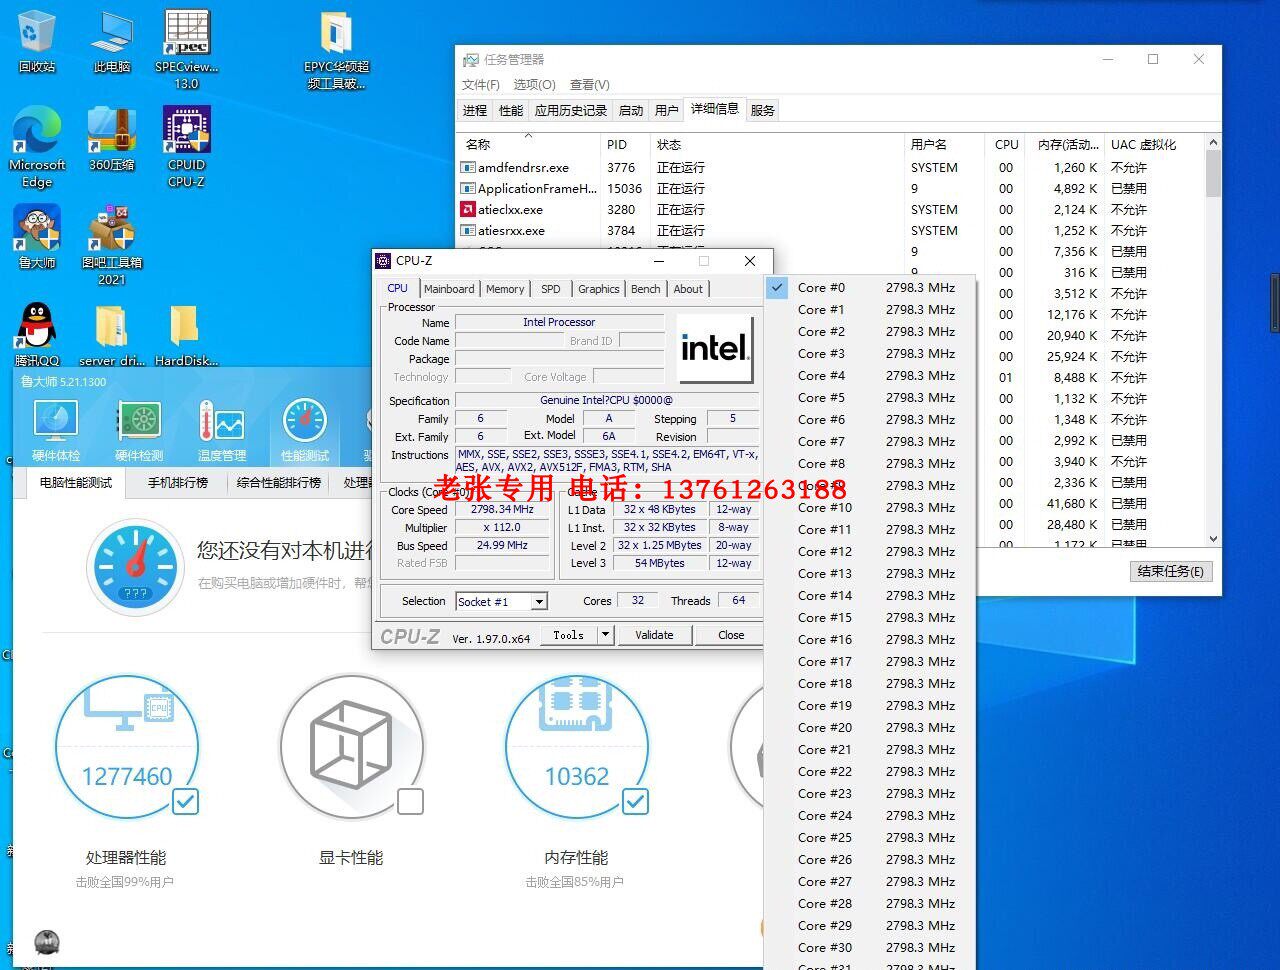This screenshot has height=970, width=1280.
Task: Click the avatar icon at 鲁大师 bottom-left corner
Action: (x=47, y=942)
